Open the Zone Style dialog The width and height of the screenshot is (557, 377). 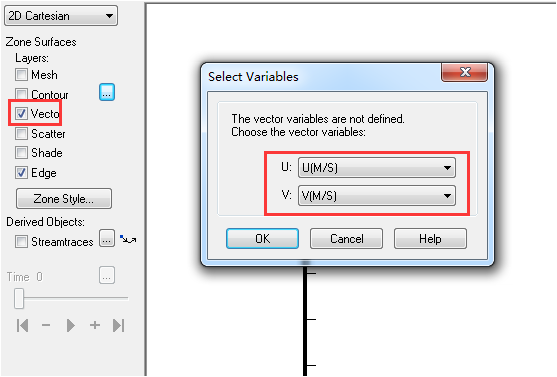[x=64, y=199]
